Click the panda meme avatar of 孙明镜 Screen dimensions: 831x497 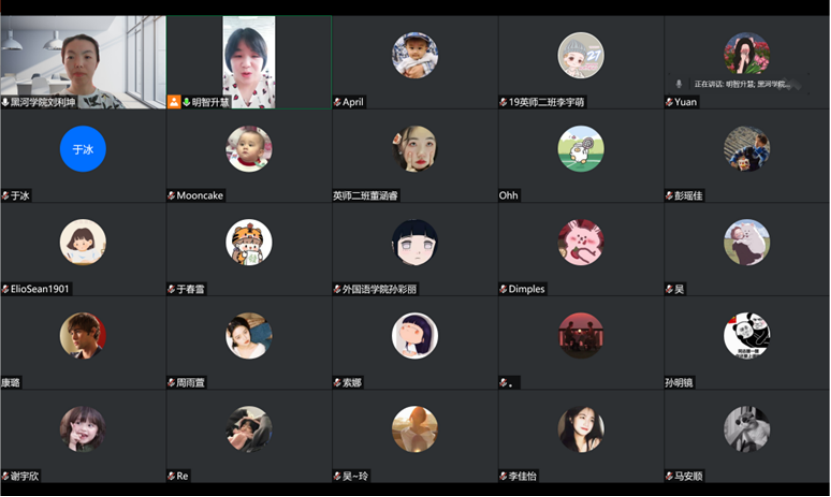click(747, 335)
